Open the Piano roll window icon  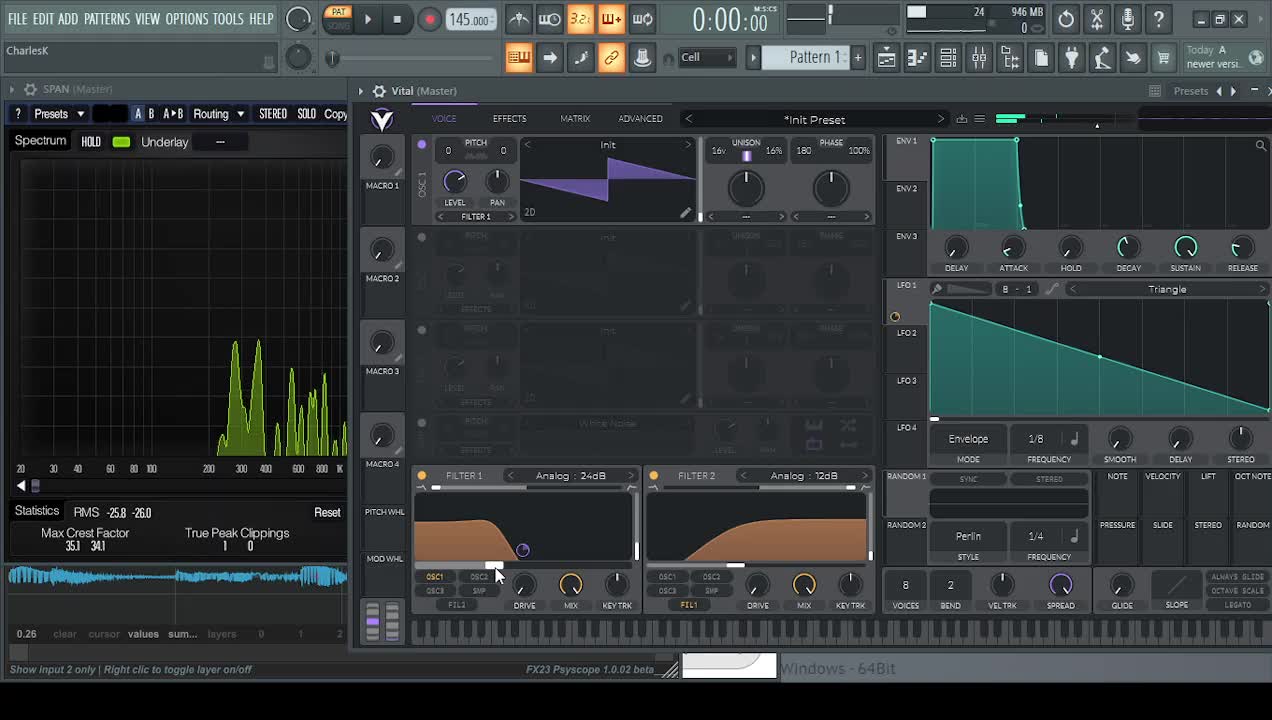click(x=917, y=58)
